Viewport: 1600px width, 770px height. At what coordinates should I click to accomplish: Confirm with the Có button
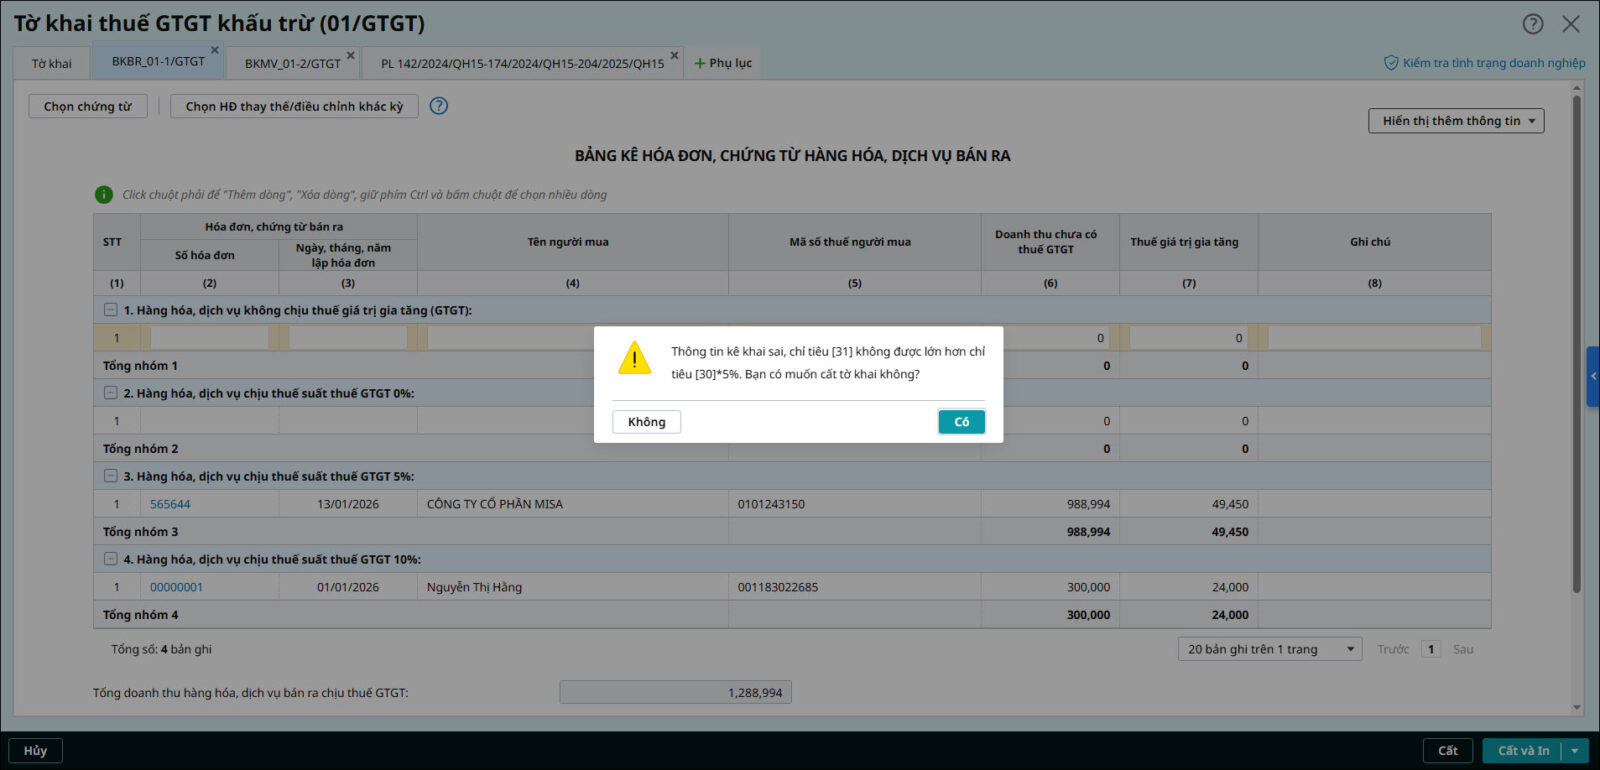click(961, 422)
